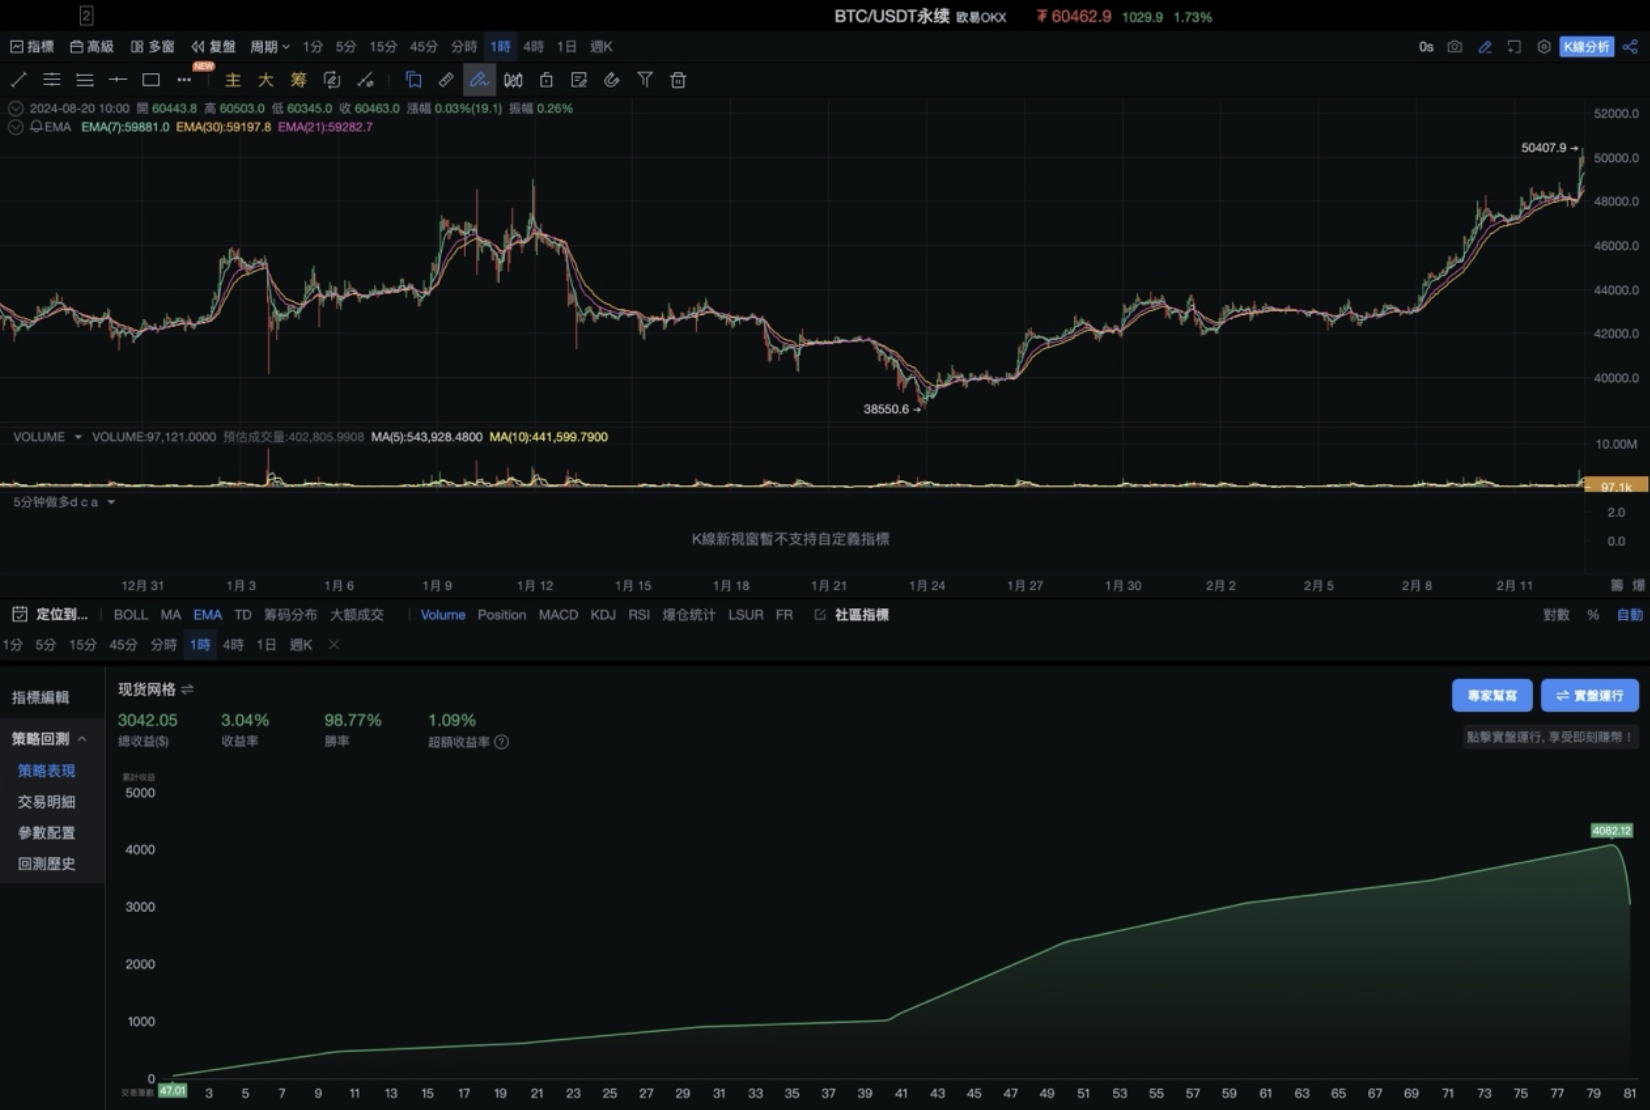
Task: Click the help icon beside 超額收益率
Action: (502, 742)
